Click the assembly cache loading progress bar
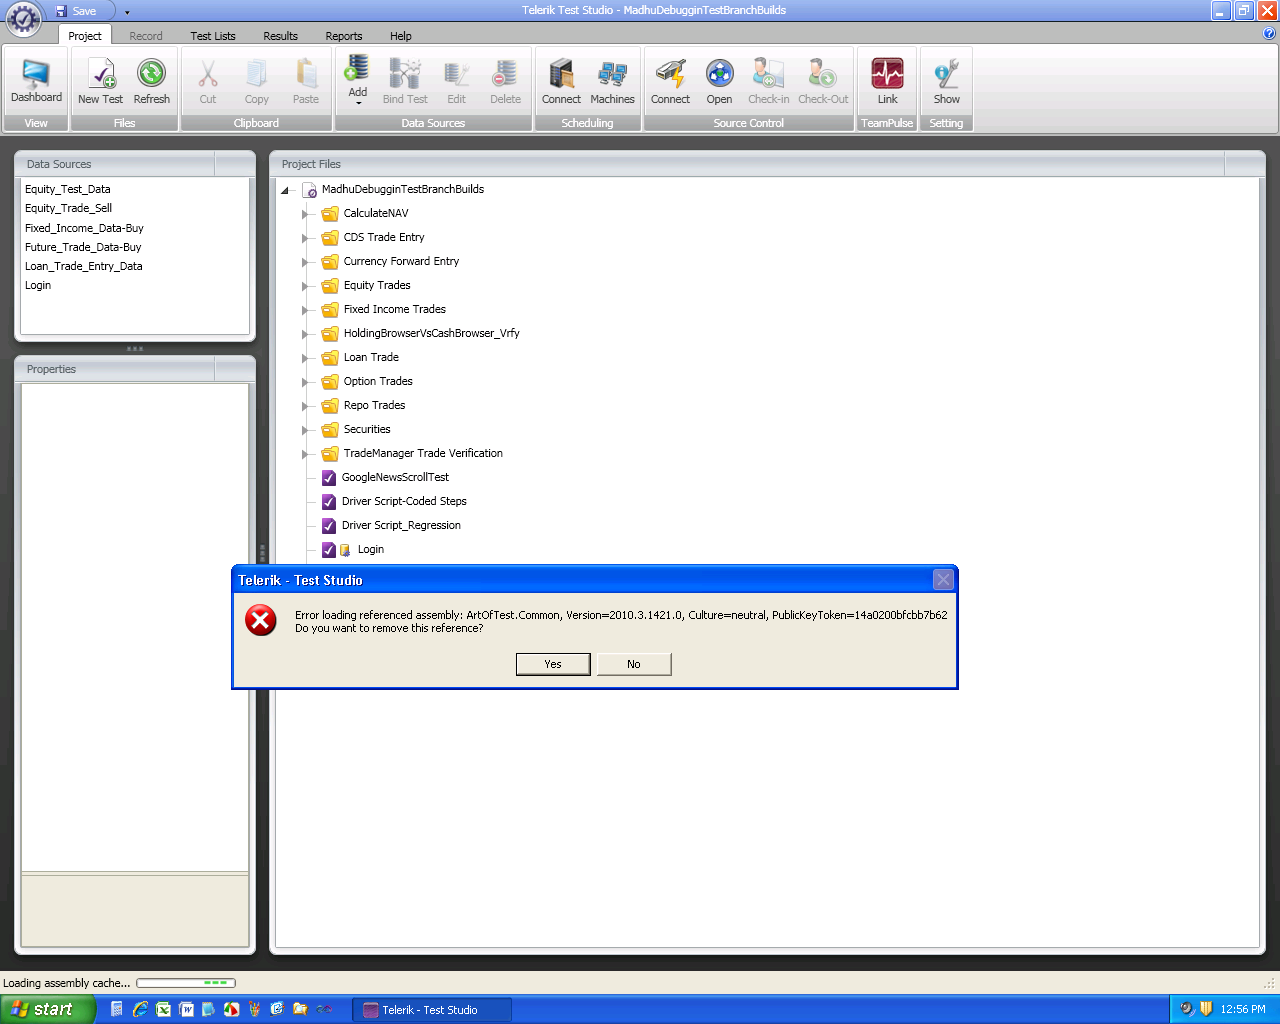Screen dimensions: 1280x1024 pos(186,983)
